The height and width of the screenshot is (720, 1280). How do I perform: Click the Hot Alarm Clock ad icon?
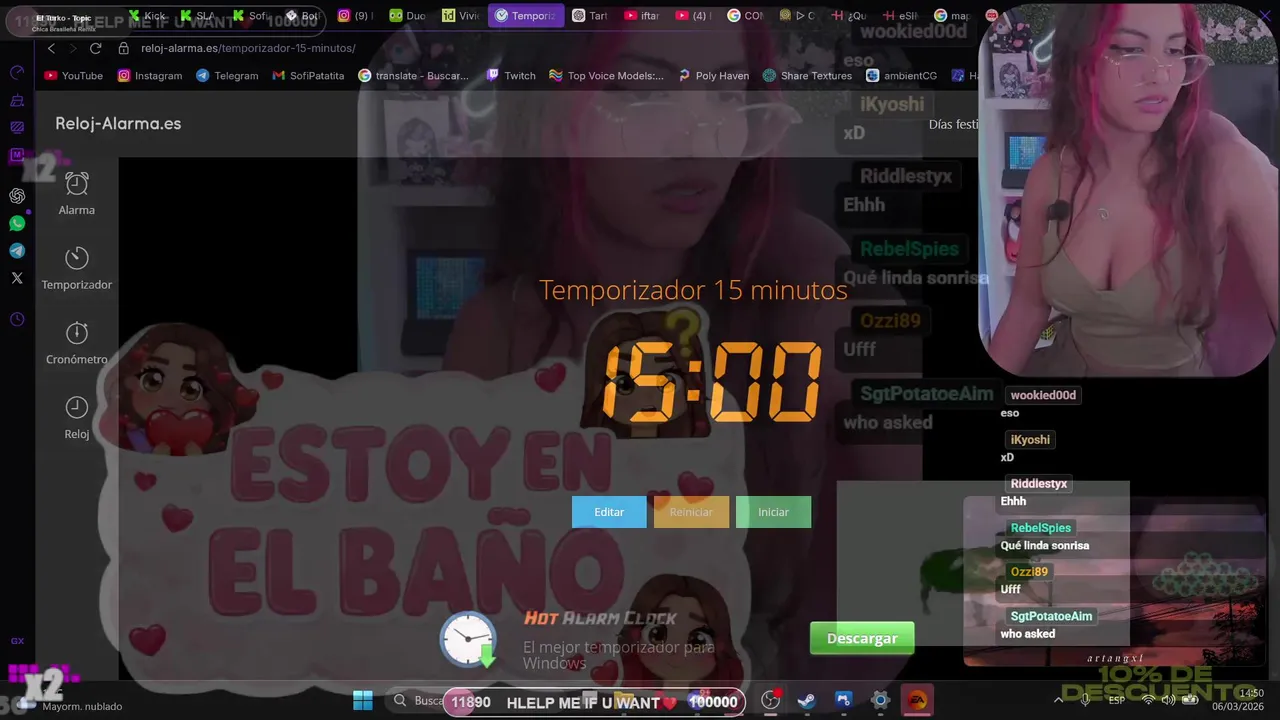click(468, 639)
